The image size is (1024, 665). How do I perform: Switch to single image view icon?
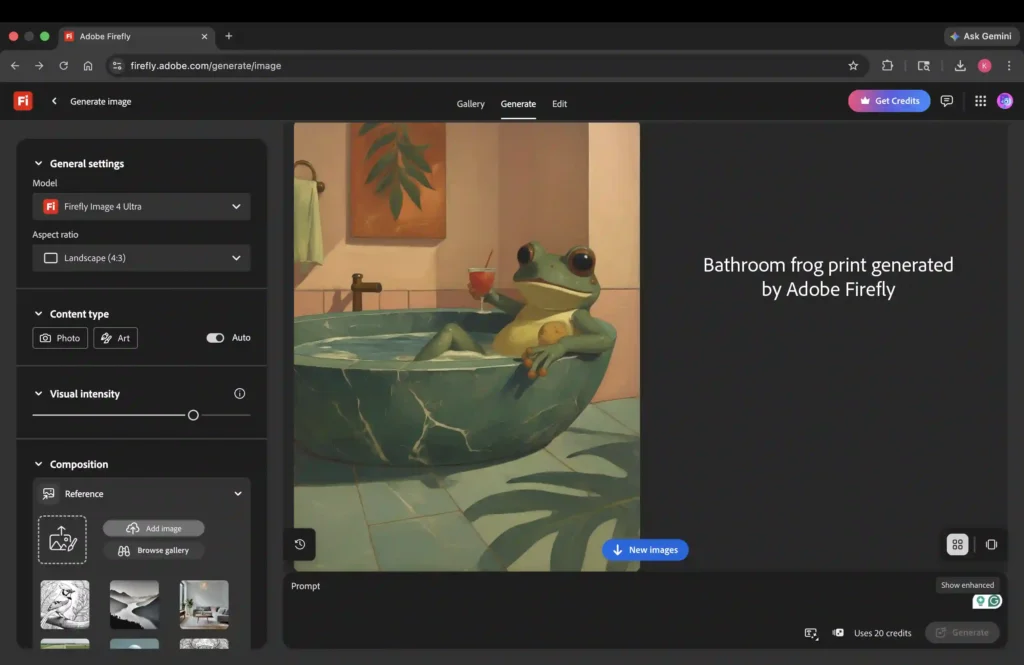pyautogui.click(x=991, y=544)
